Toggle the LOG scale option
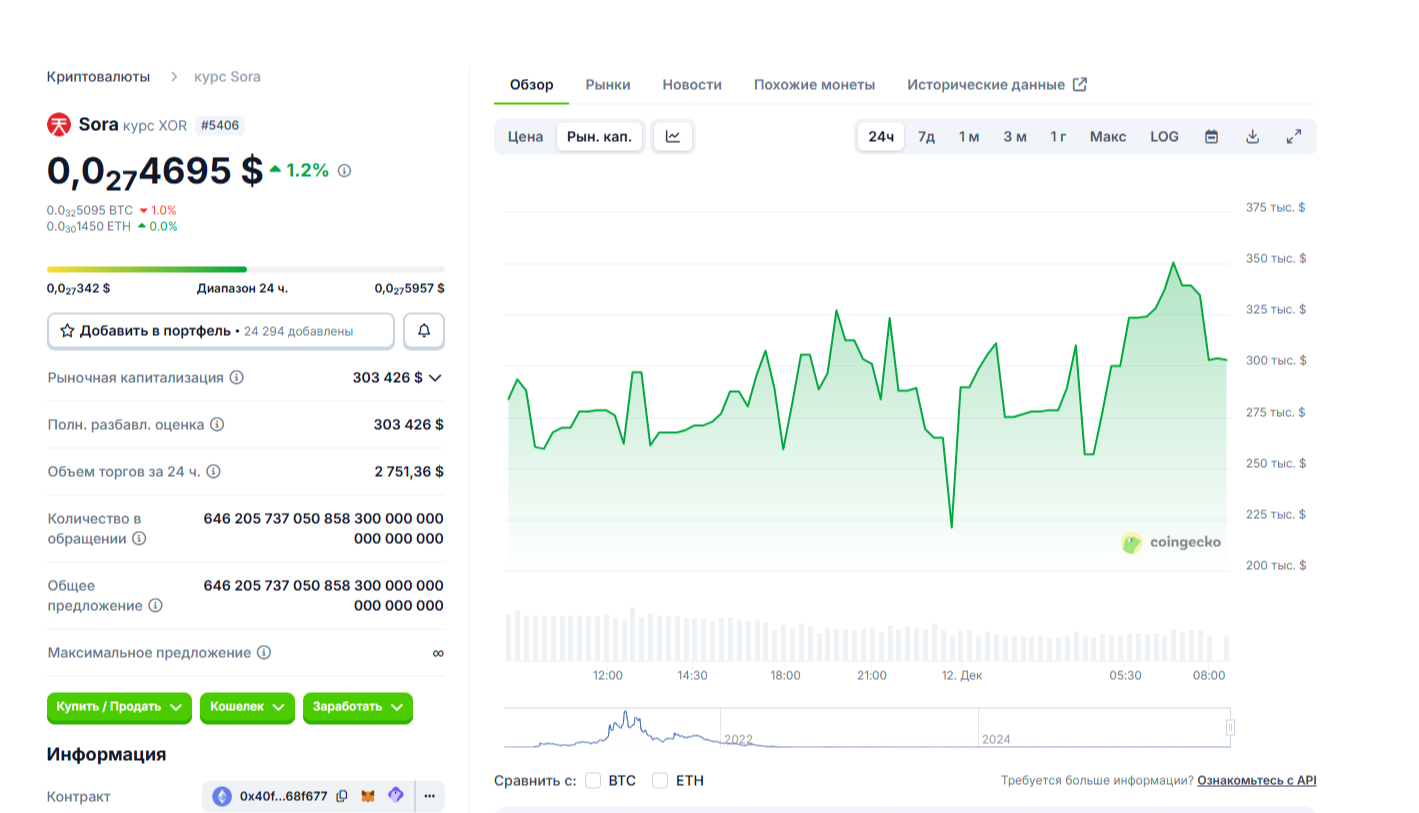This screenshot has width=1419, height=813. [1164, 137]
